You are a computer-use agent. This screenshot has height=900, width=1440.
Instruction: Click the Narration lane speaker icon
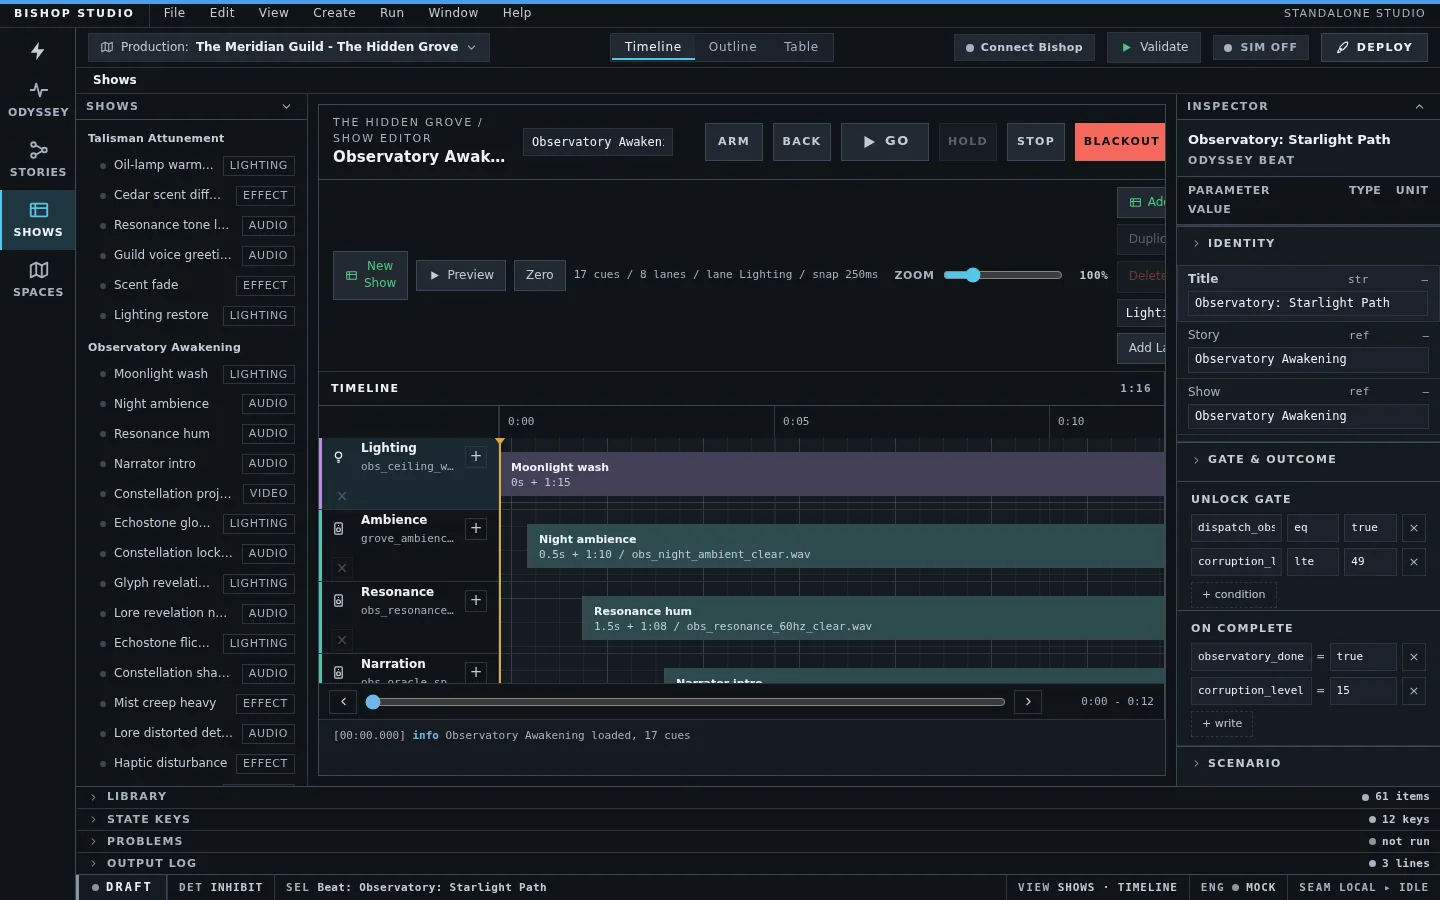[338, 673]
